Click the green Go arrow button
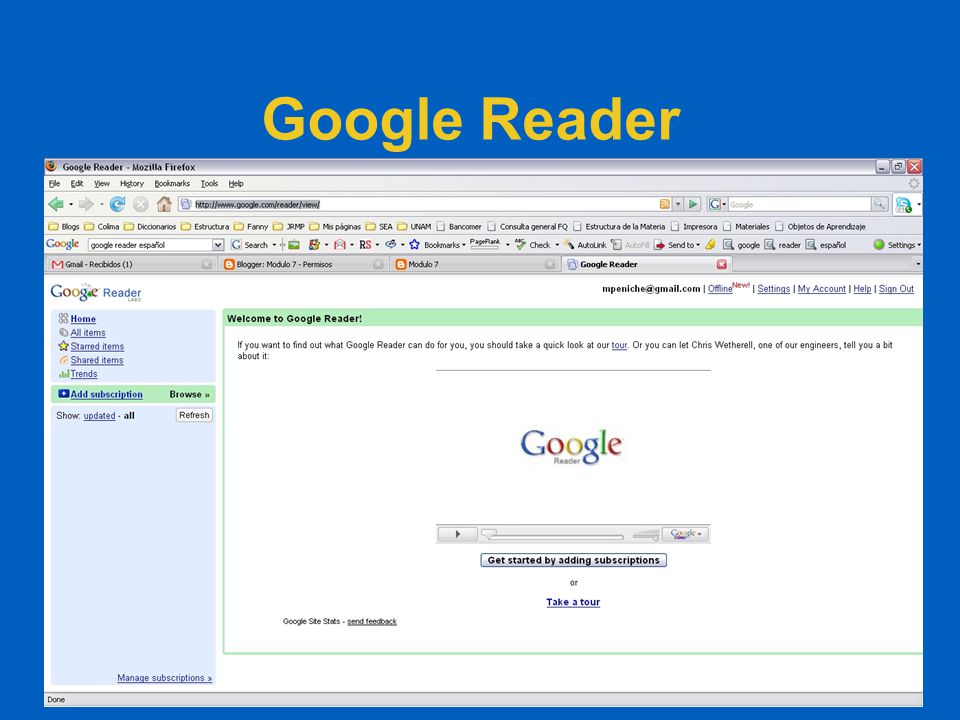 pyautogui.click(x=692, y=204)
